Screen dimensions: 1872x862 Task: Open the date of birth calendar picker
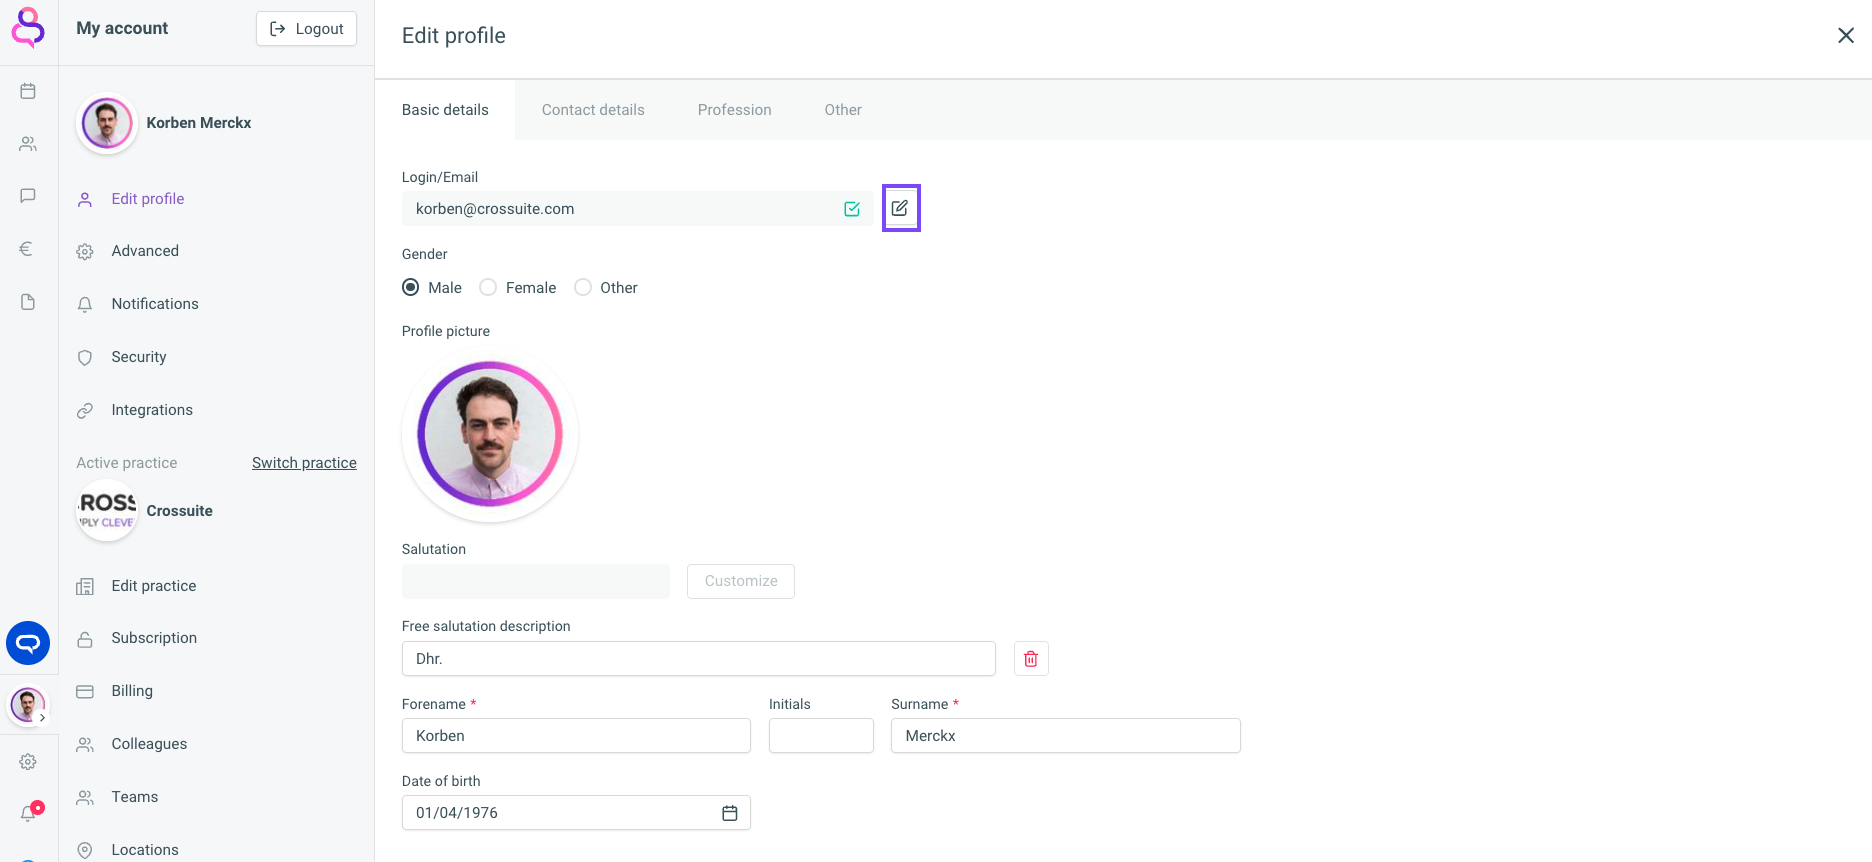730,813
